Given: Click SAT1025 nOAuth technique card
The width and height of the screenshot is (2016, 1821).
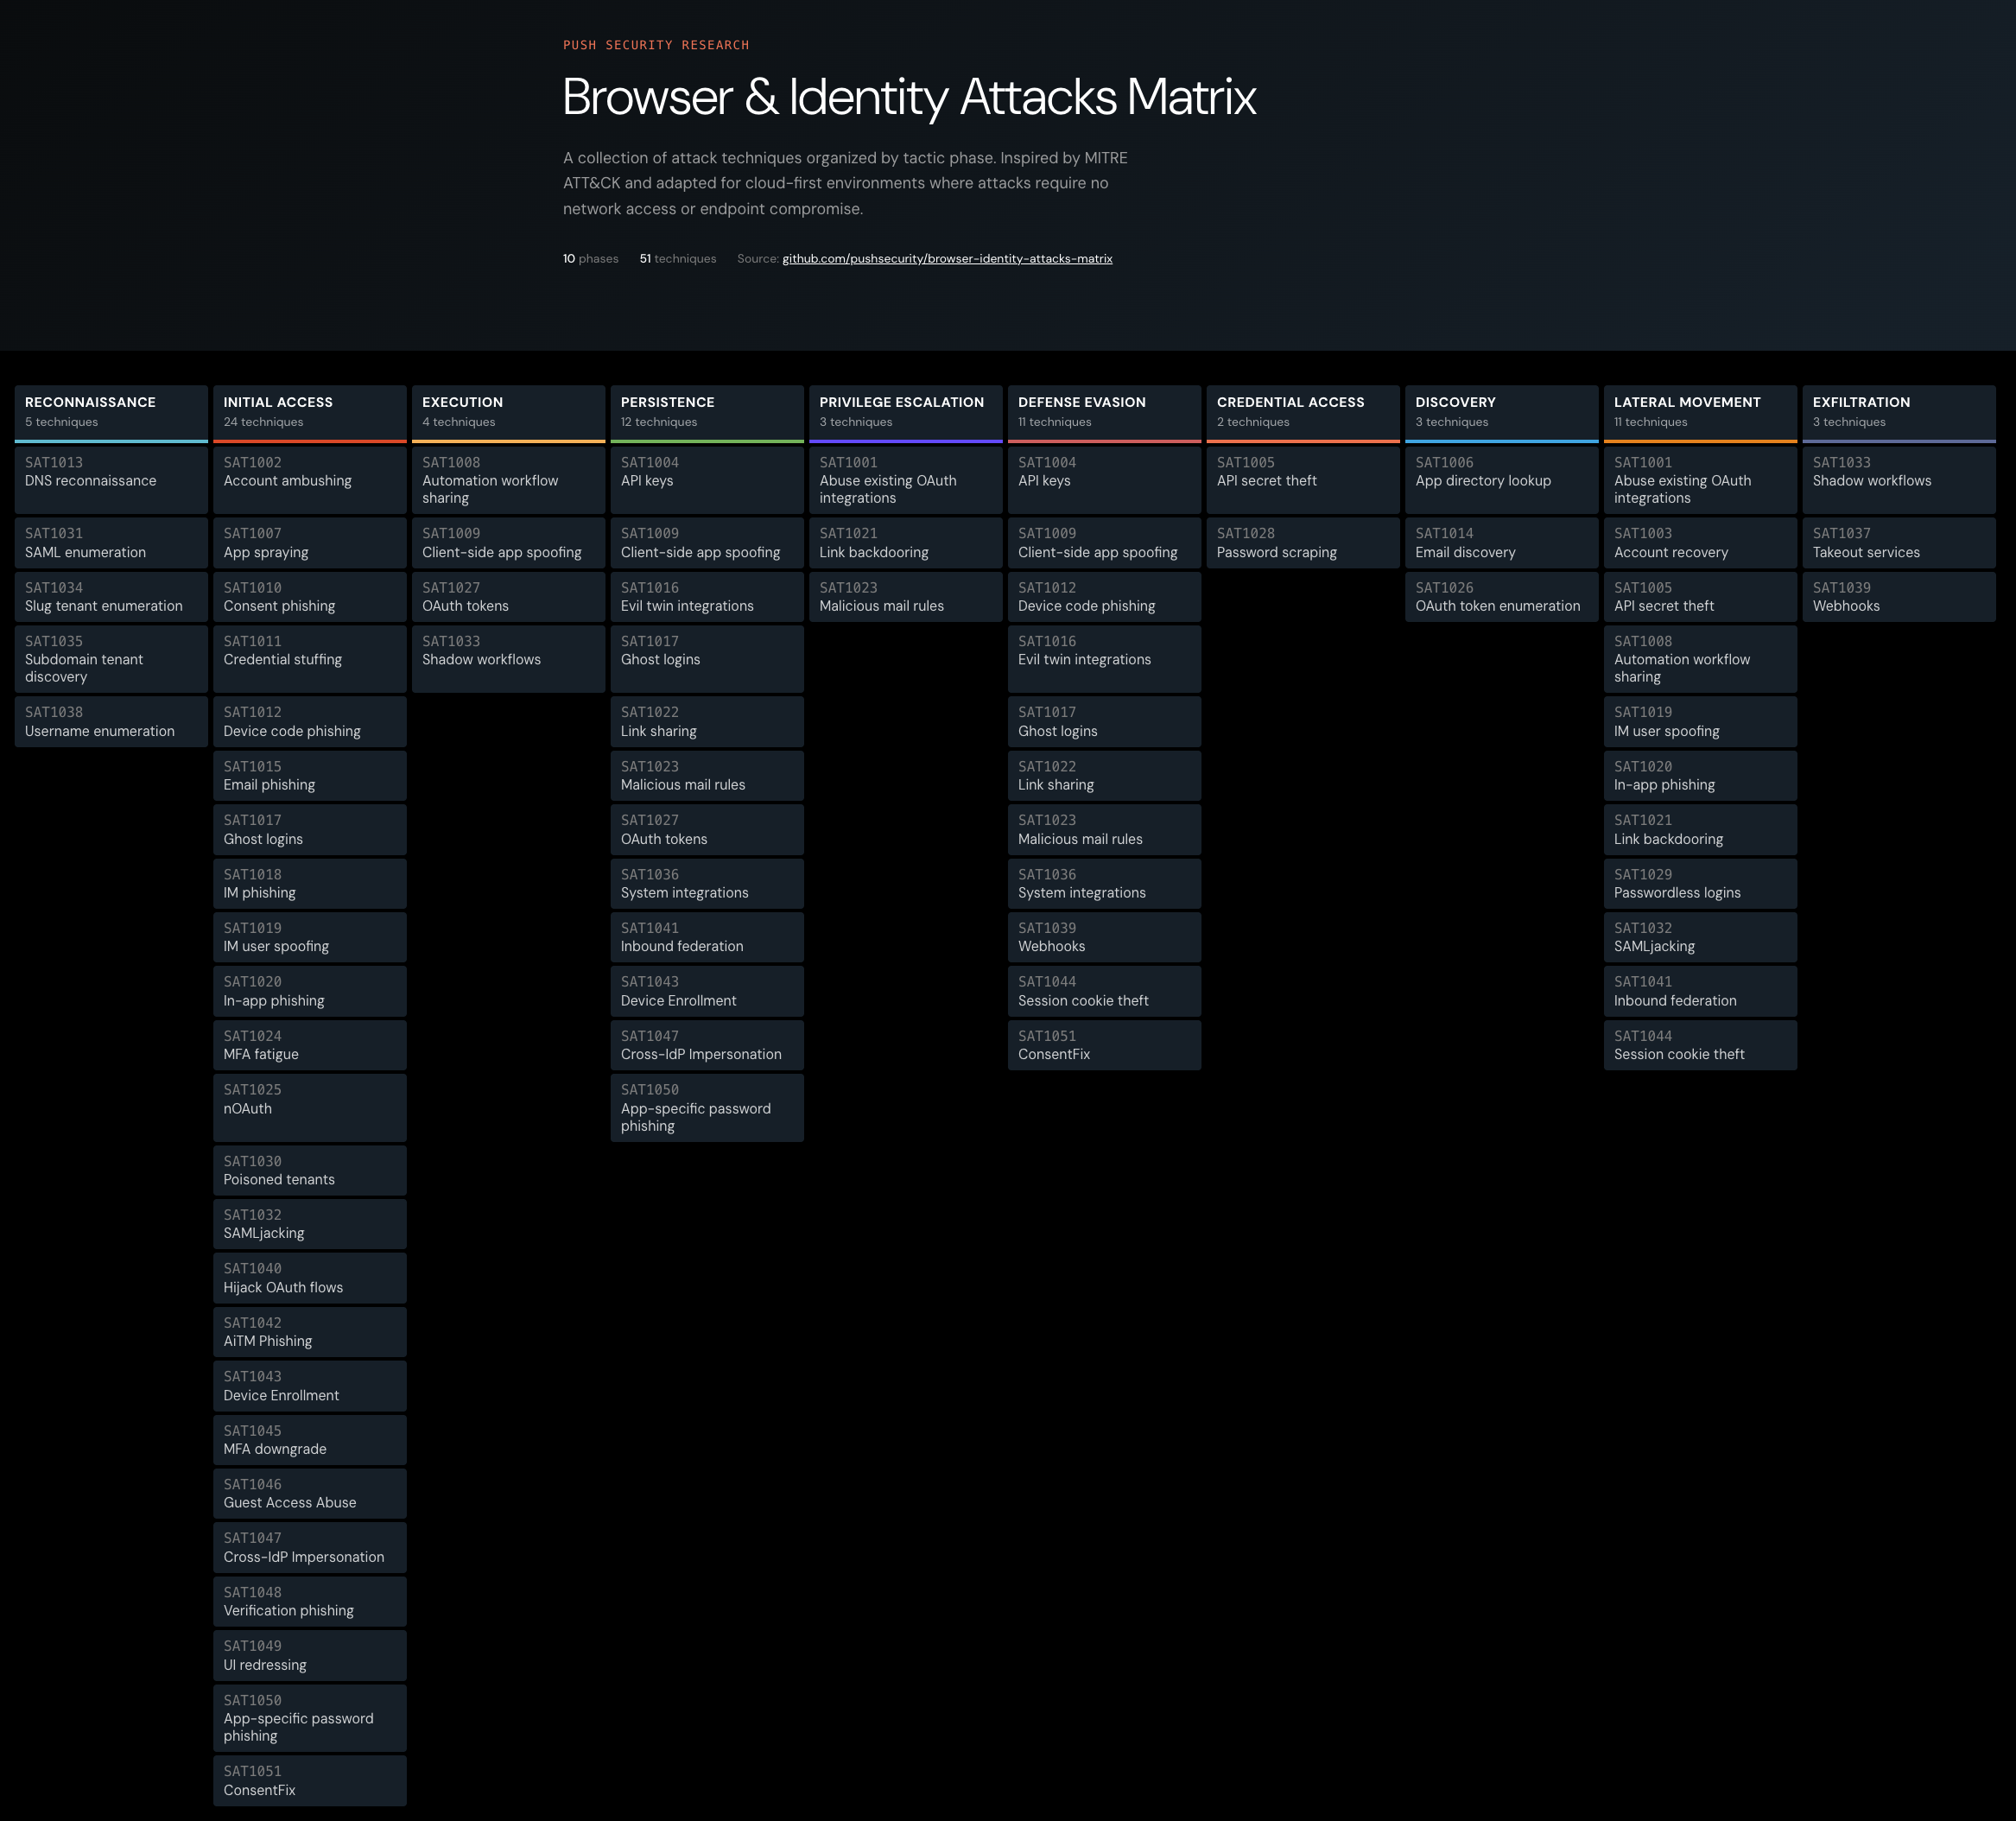Looking at the screenshot, I should 310,1108.
